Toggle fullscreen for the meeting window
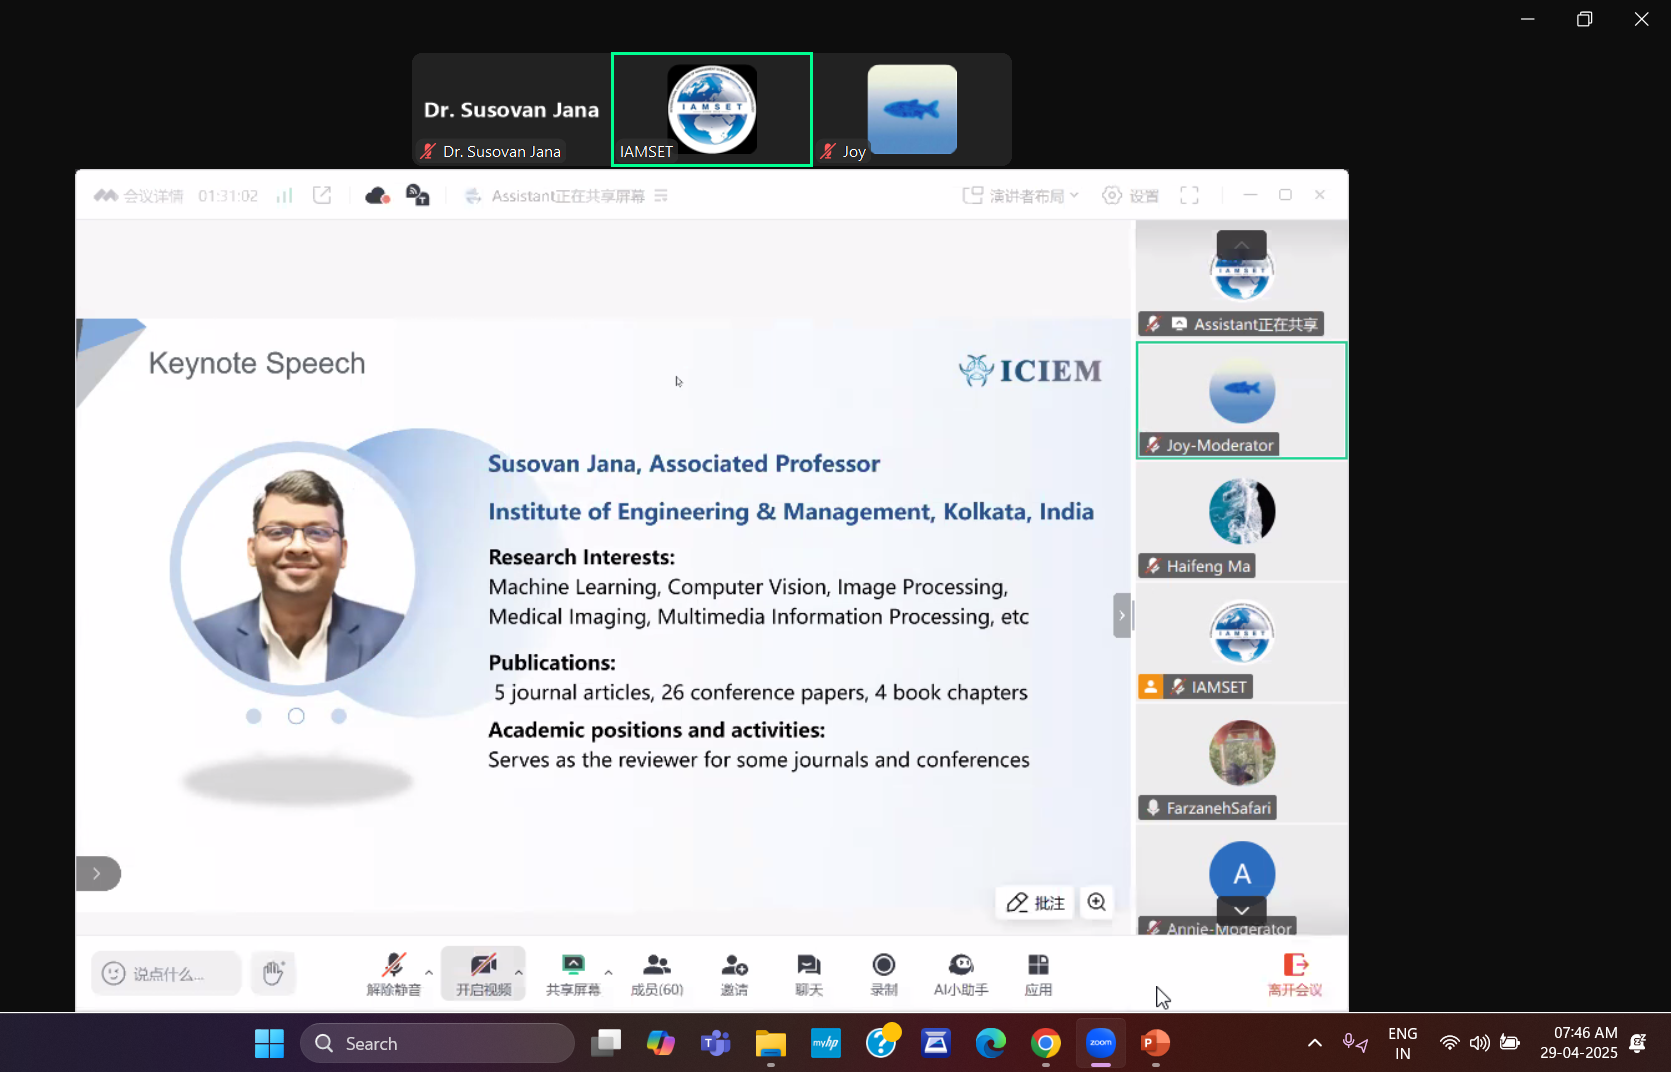This screenshot has width=1671, height=1072. (1189, 196)
